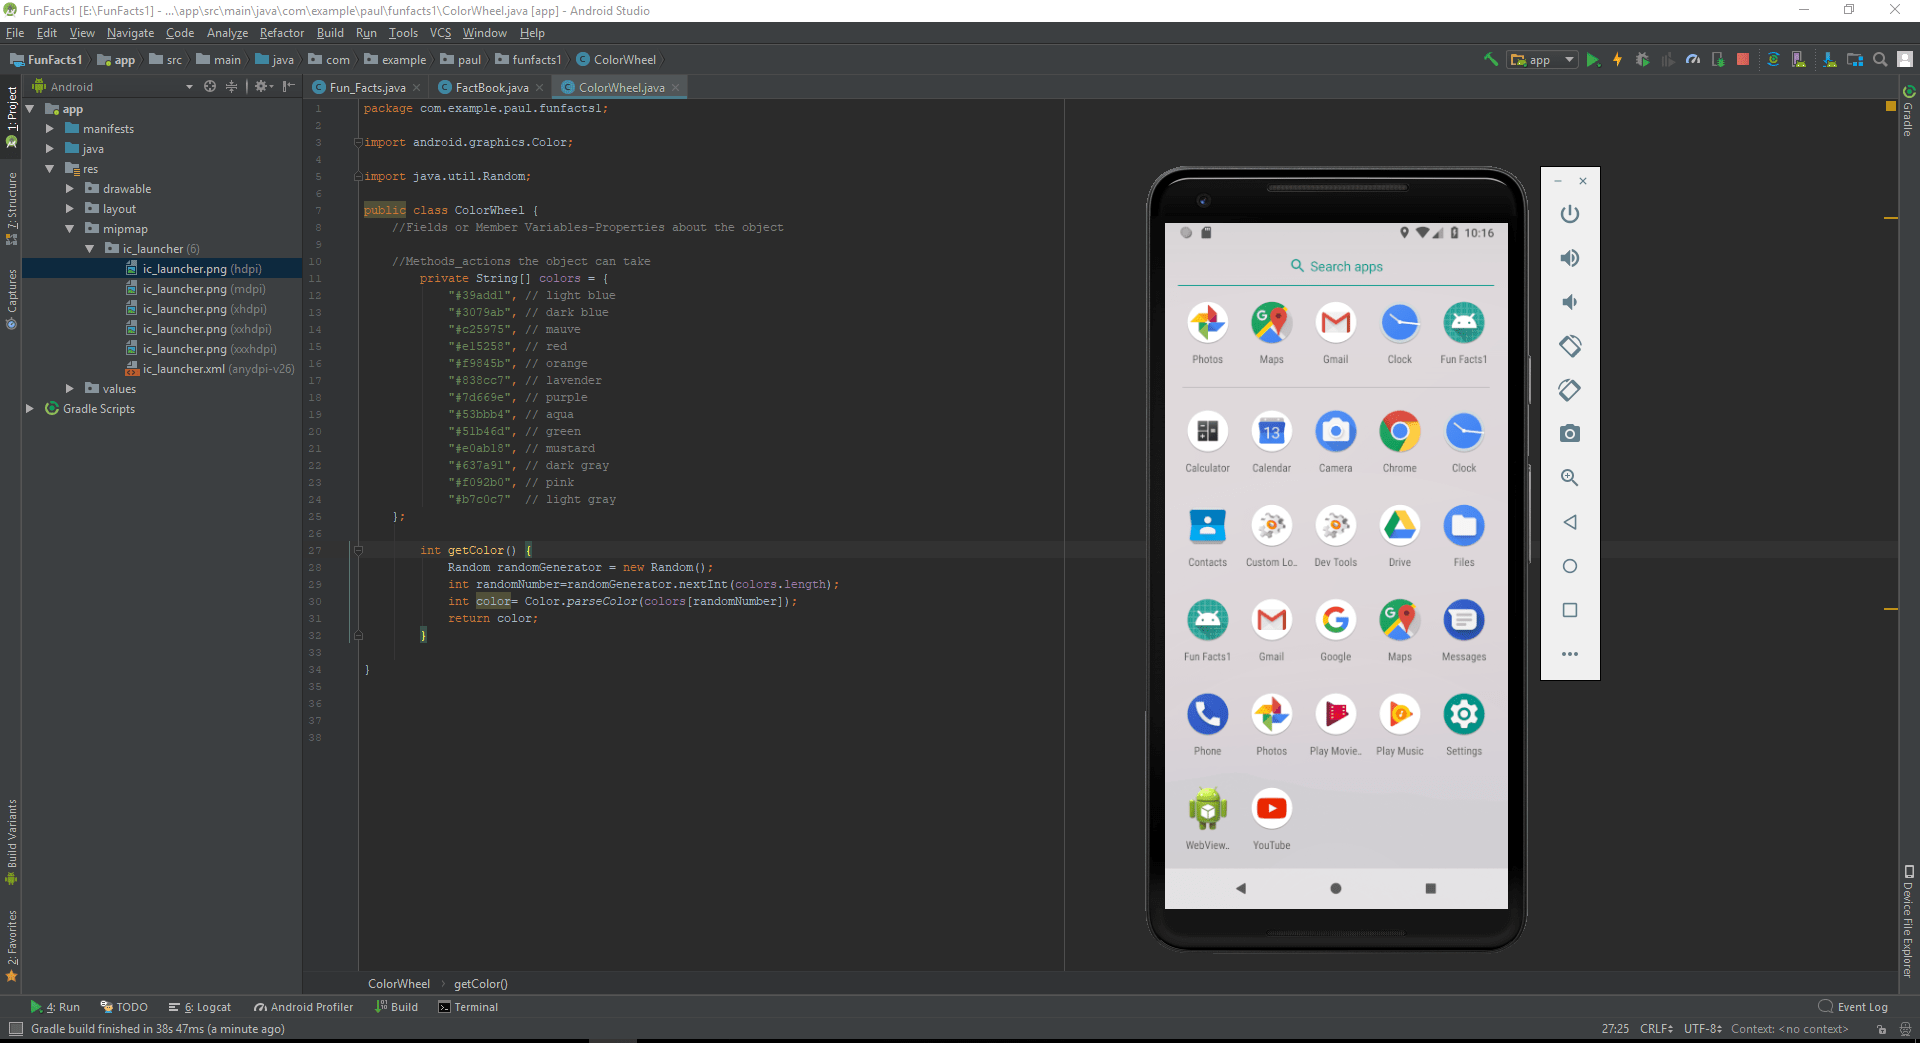Viewport: 1920px width, 1043px height.
Task: Click Collapse All icon in Project panel
Action: (232, 87)
